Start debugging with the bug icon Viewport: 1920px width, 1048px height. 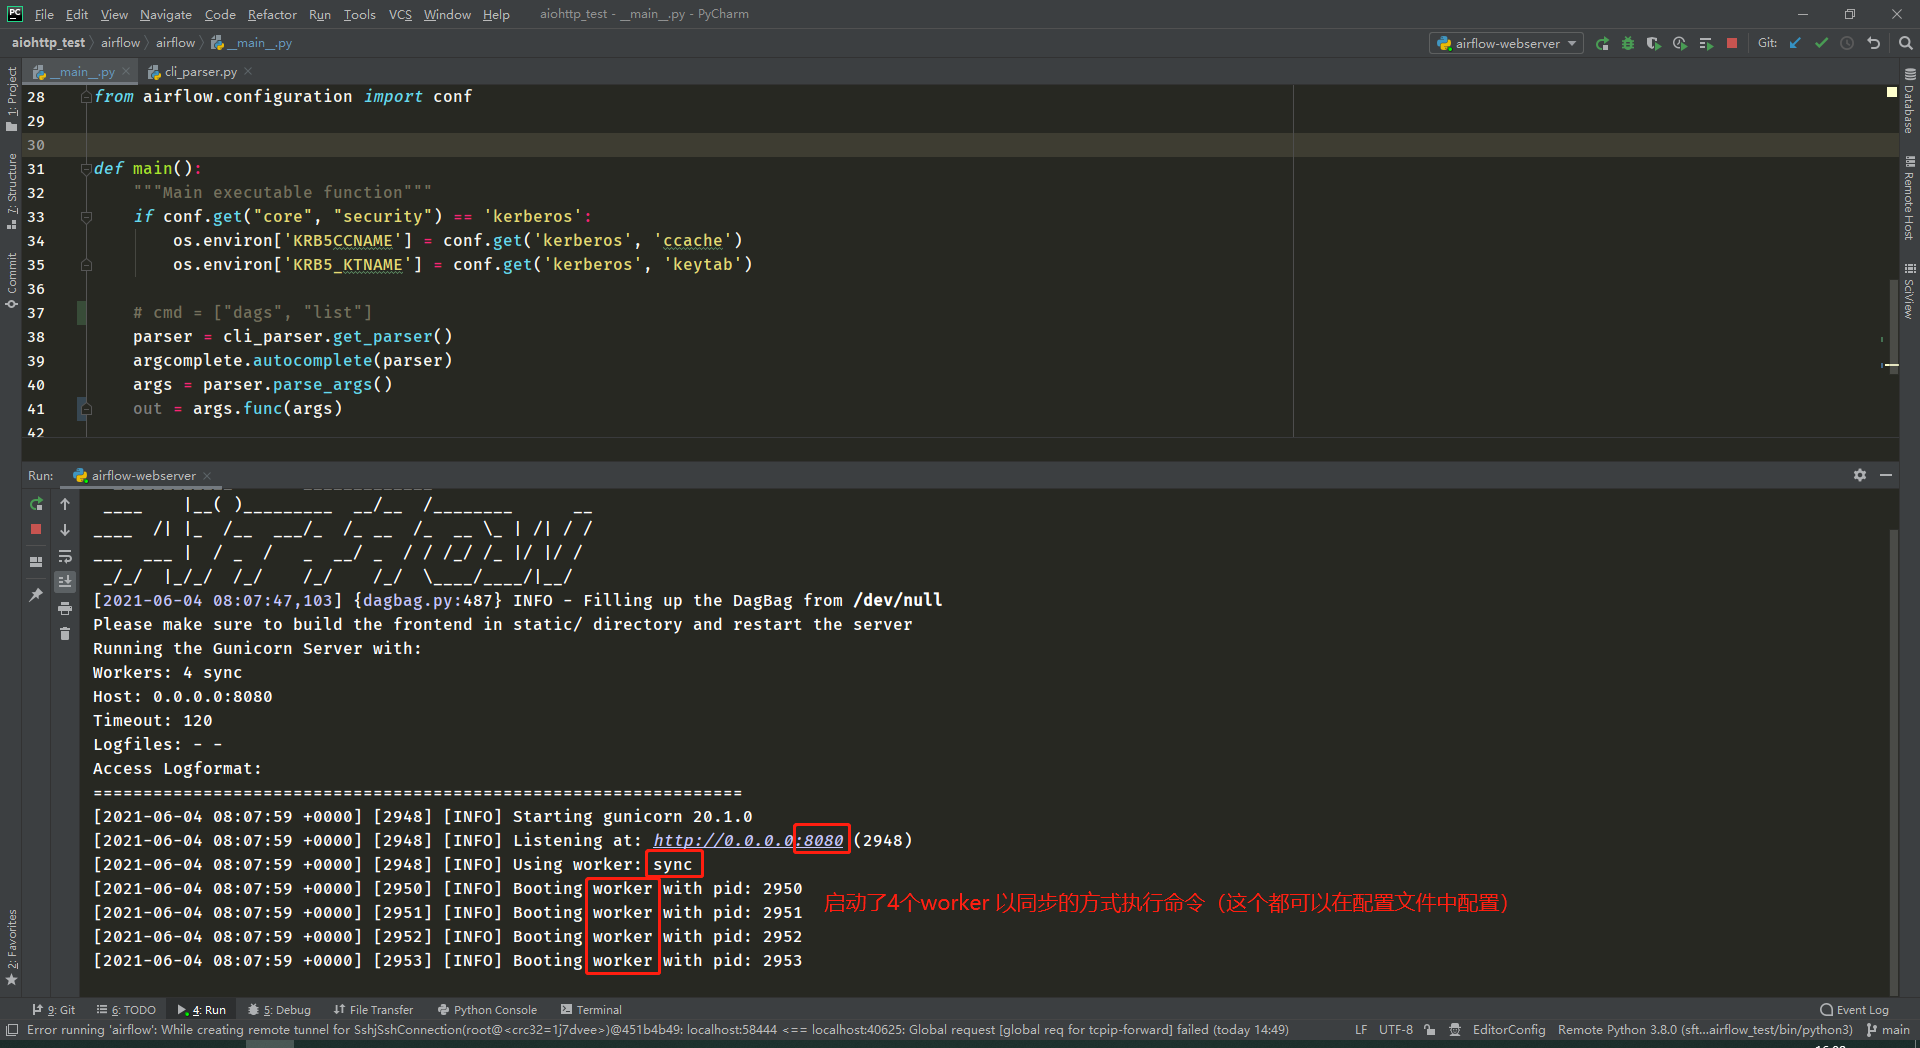click(x=1628, y=43)
